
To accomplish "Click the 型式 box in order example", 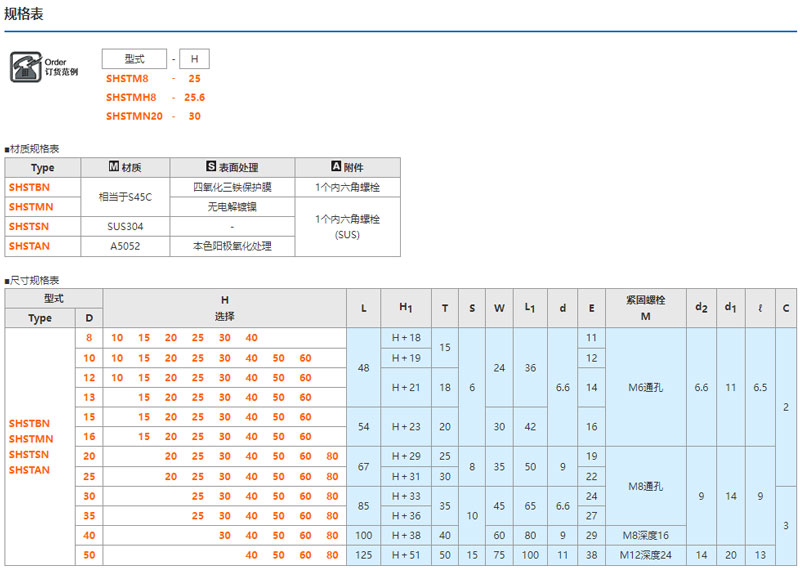I will pos(134,59).
